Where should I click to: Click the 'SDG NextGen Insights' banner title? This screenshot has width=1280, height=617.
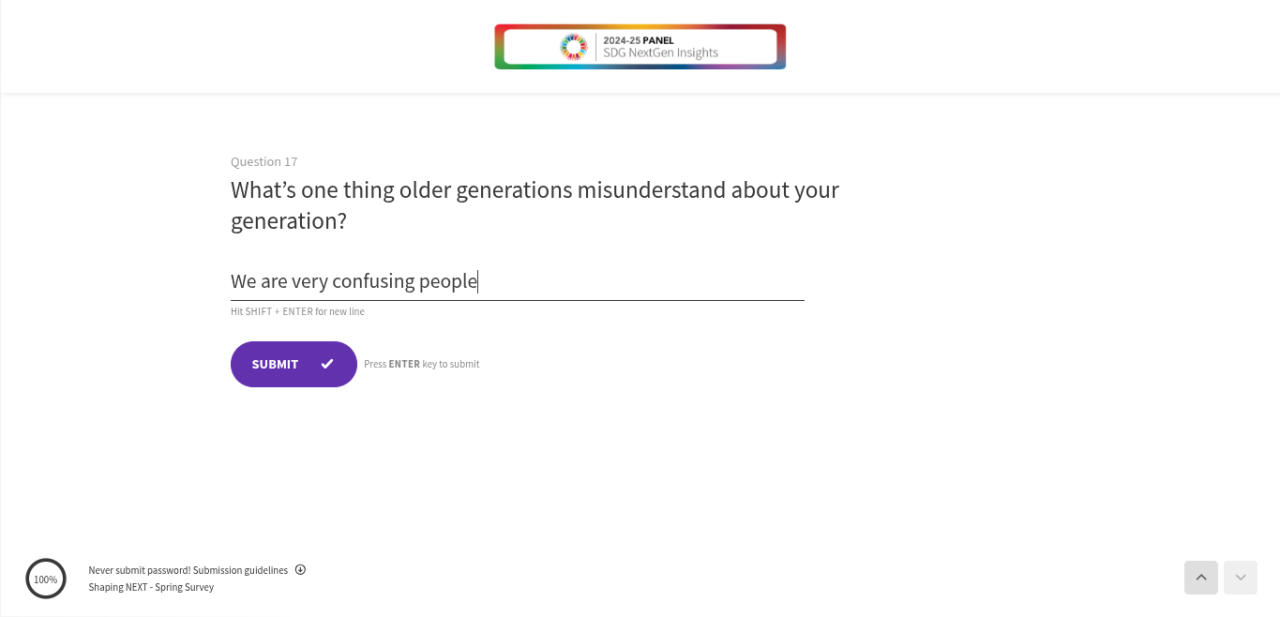point(660,53)
